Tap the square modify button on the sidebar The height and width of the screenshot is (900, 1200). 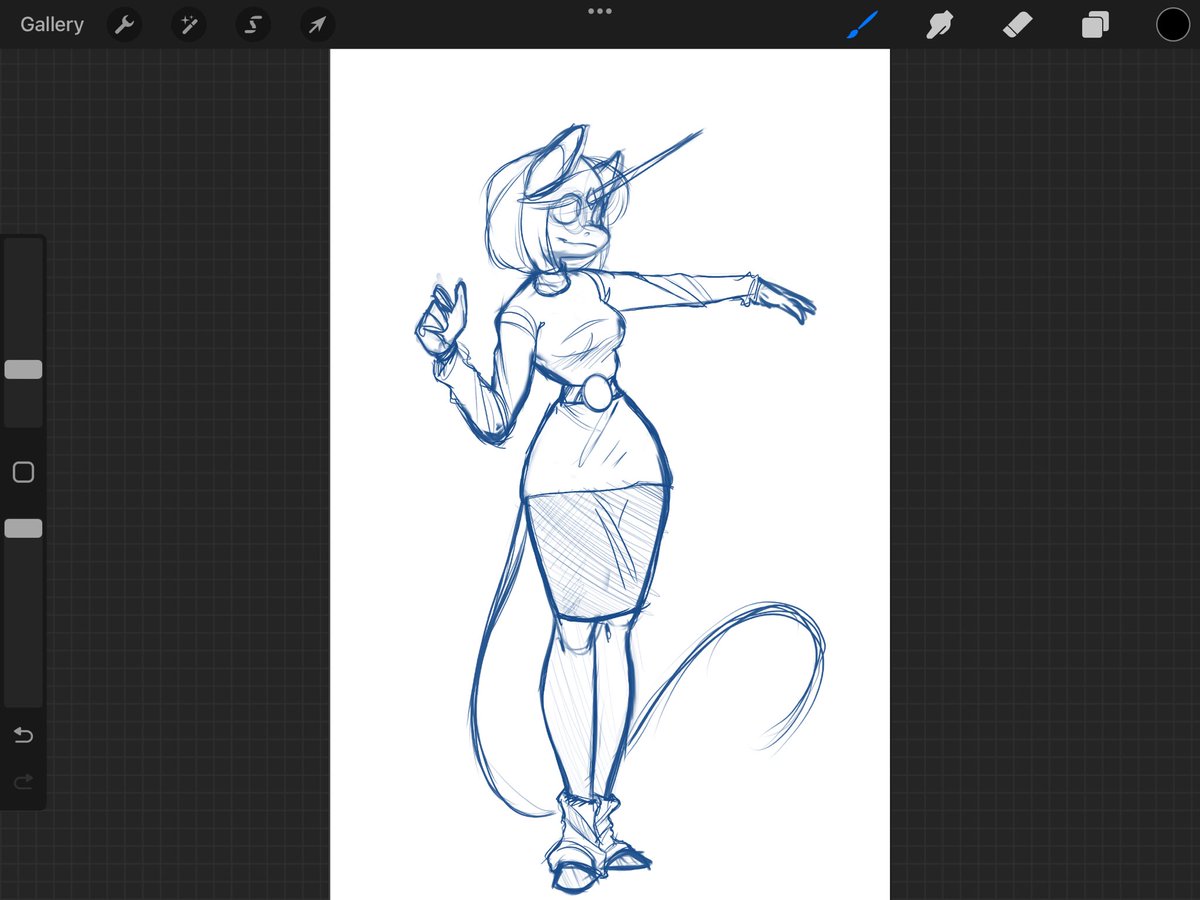coord(23,472)
